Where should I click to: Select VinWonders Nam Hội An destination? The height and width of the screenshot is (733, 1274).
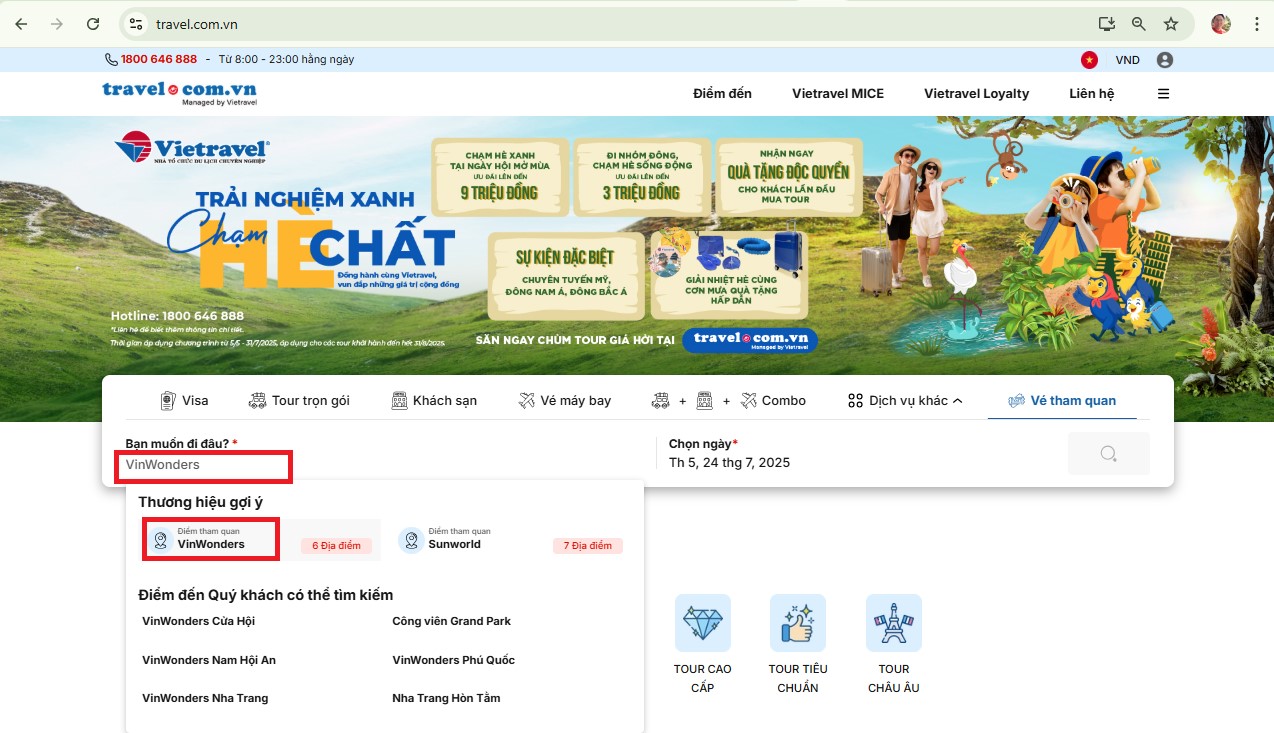tap(209, 660)
